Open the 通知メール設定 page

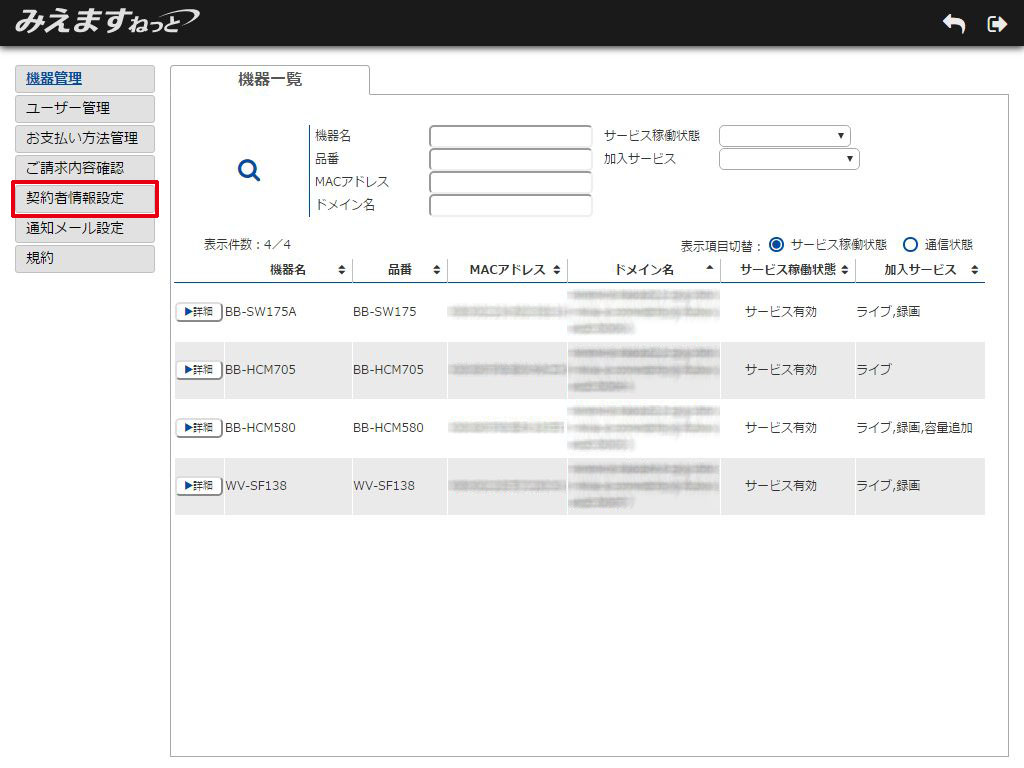pyautogui.click(x=85, y=228)
